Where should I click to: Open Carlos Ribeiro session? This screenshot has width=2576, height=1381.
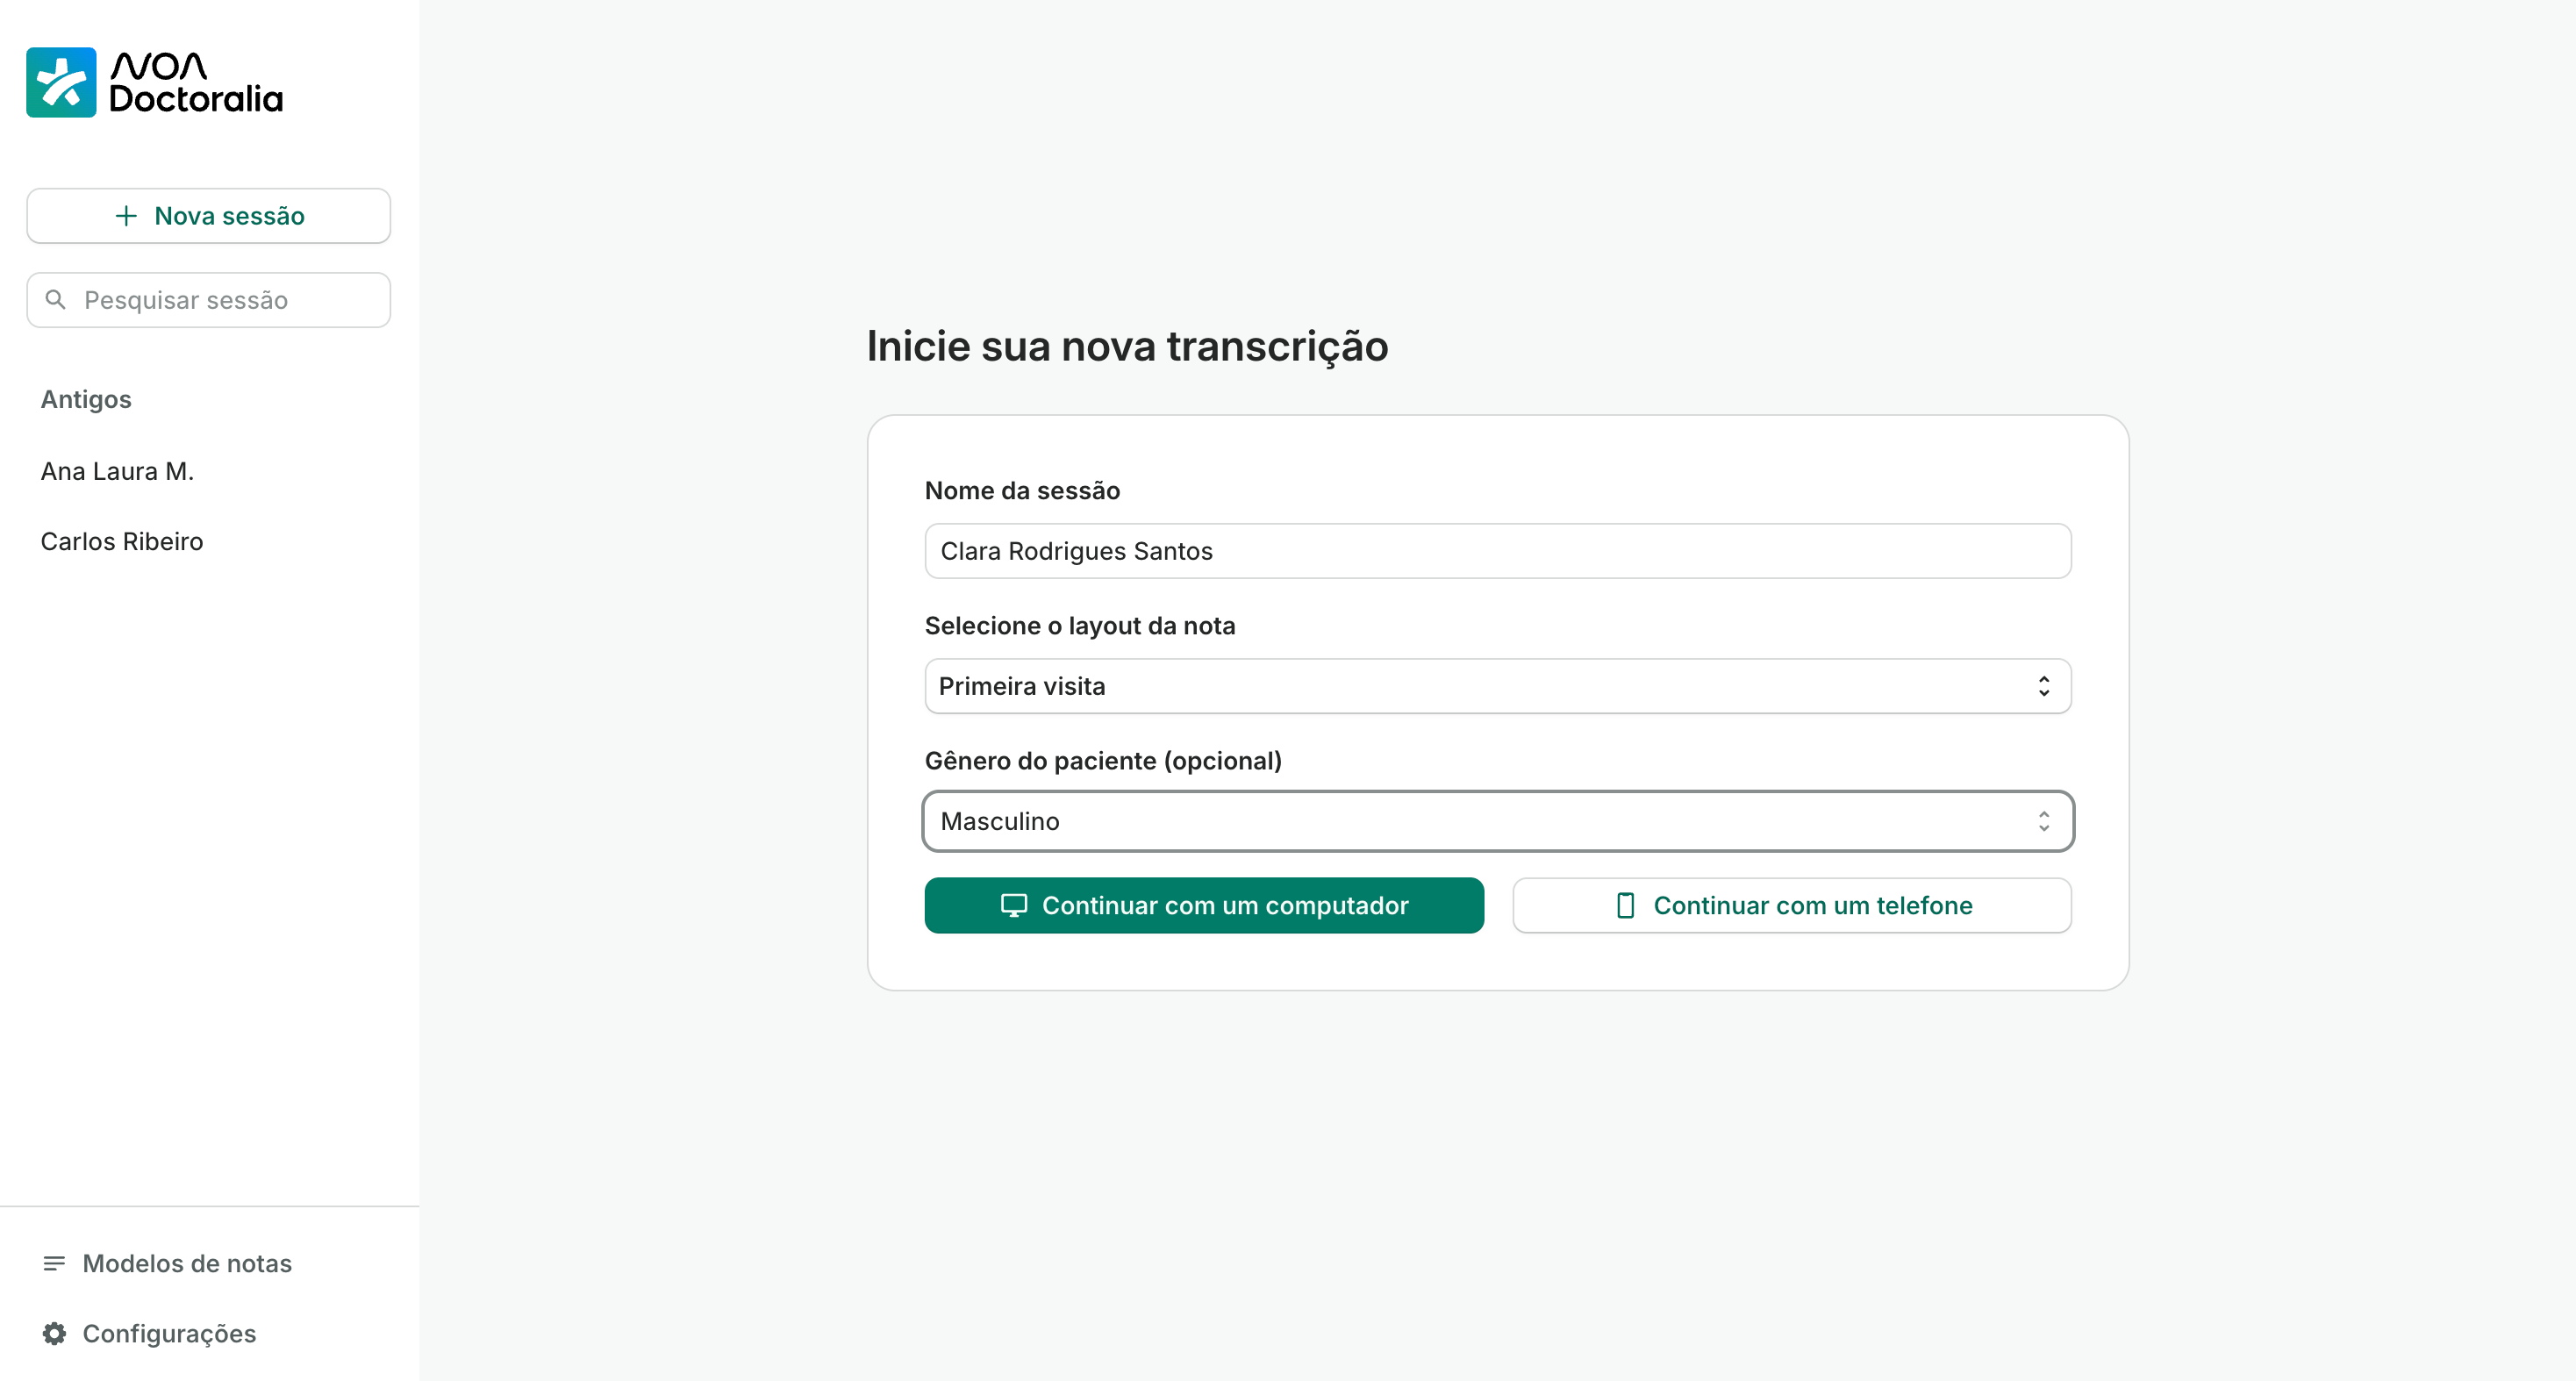click(x=122, y=541)
